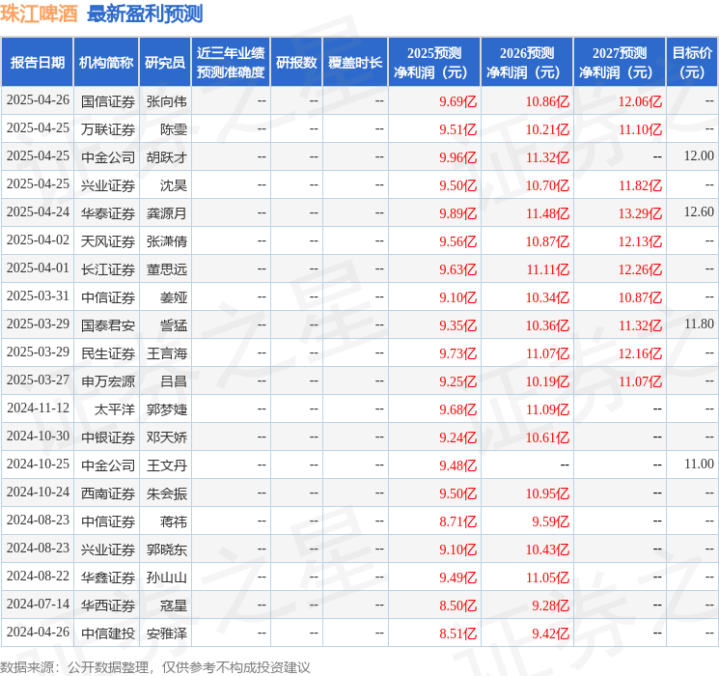719x676 pixels.
Task: Select 万联证券 institution cell
Action: 108,130
